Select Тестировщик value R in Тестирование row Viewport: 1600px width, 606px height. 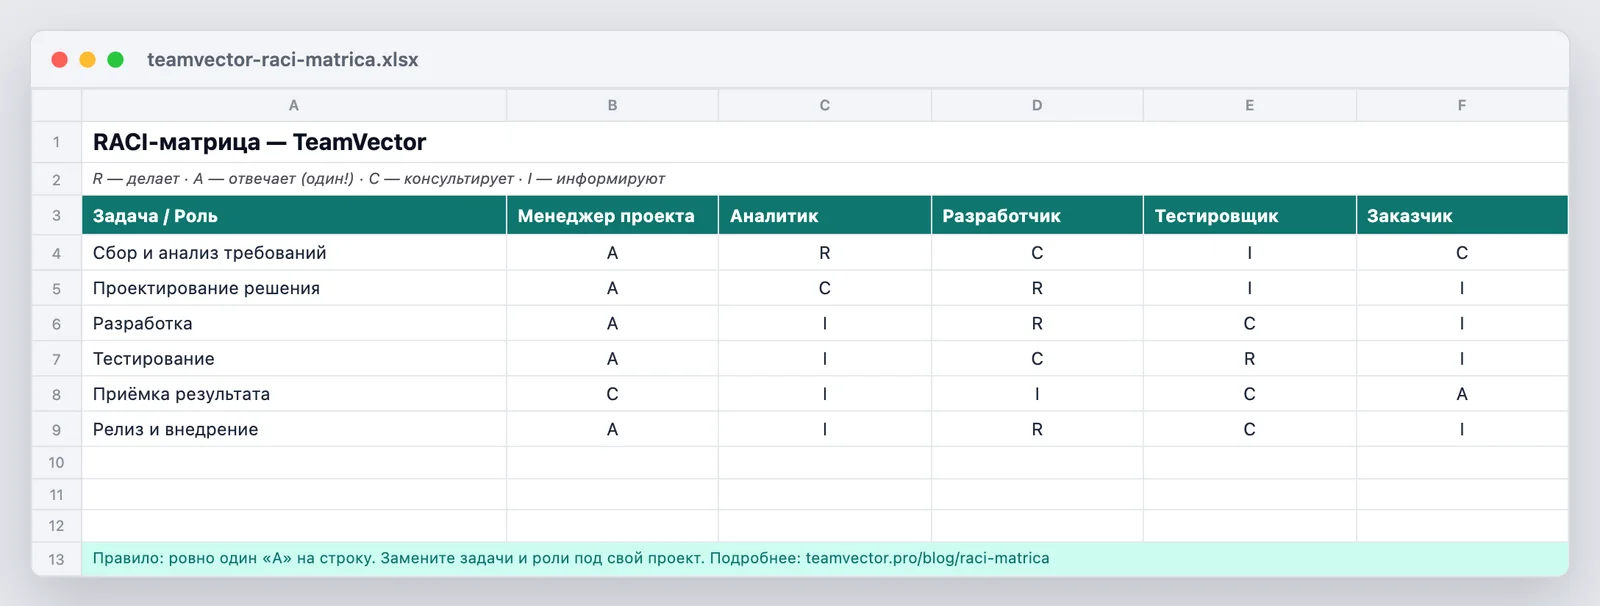(1250, 359)
